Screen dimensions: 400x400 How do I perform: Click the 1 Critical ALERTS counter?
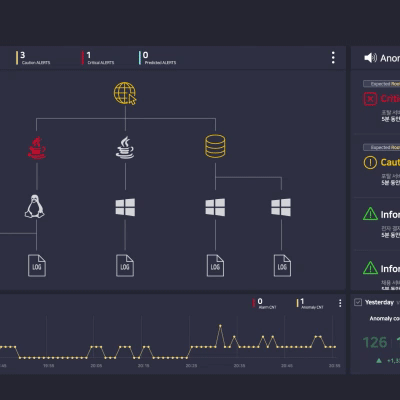(x=98, y=58)
